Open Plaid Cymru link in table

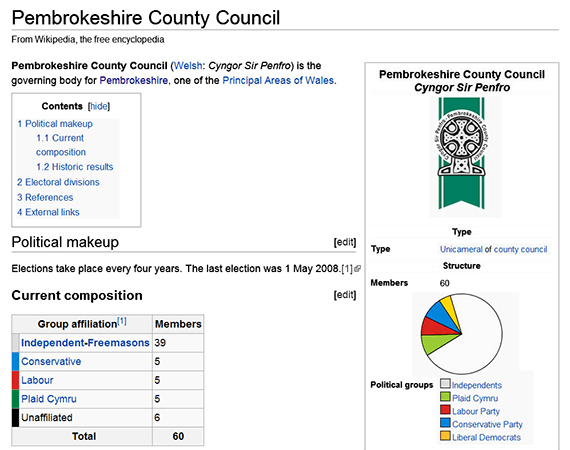point(49,399)
